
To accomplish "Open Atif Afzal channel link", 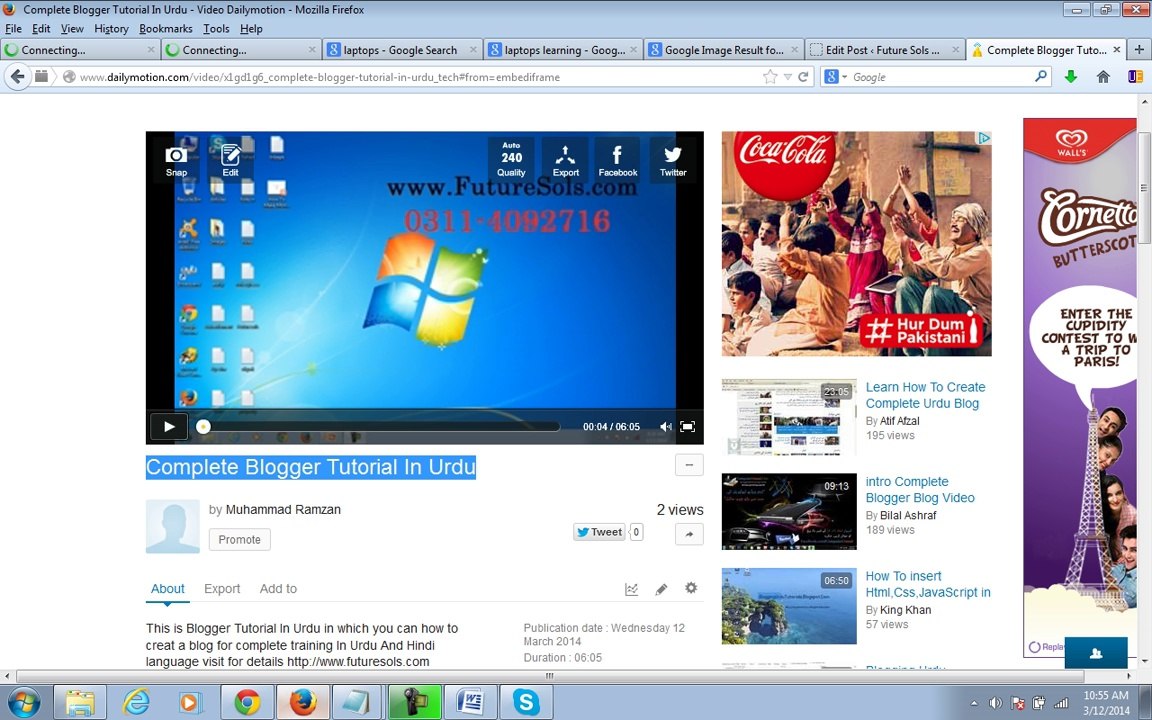I will point(899,421).
